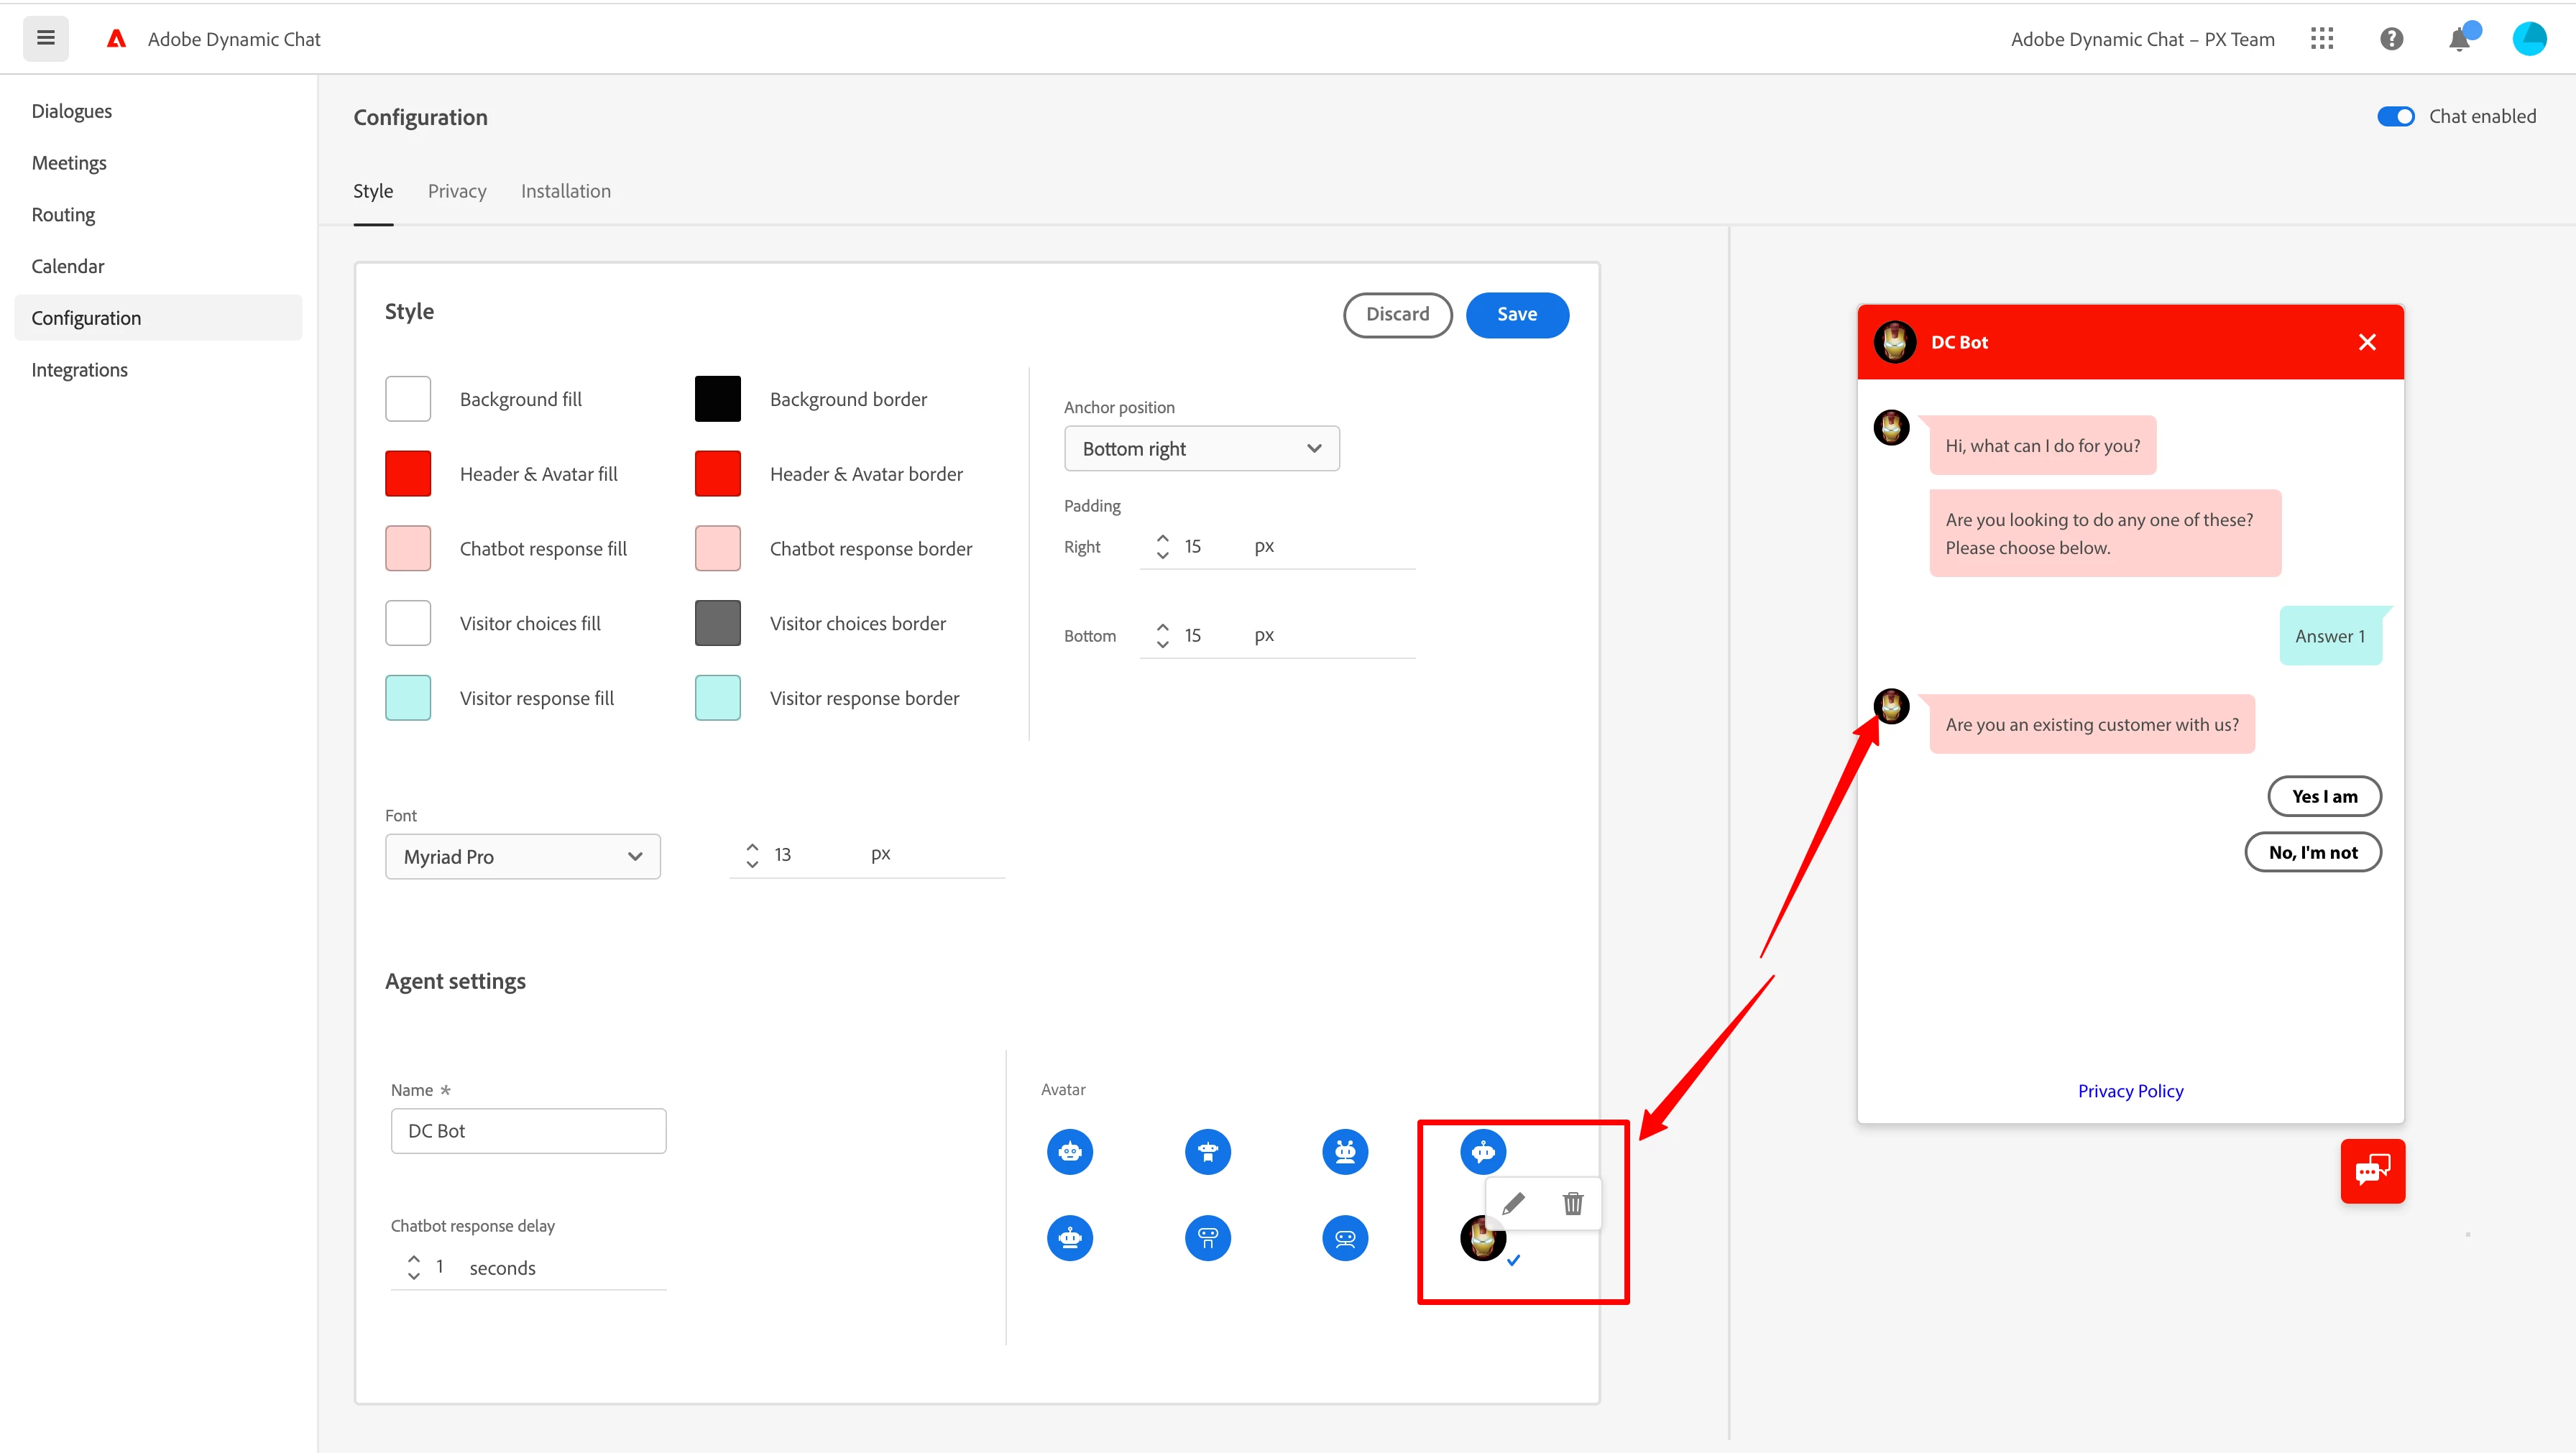2576x1453 pixels.
Task: Click the red chat launcher icon
Action: tap(2372, 1171)
